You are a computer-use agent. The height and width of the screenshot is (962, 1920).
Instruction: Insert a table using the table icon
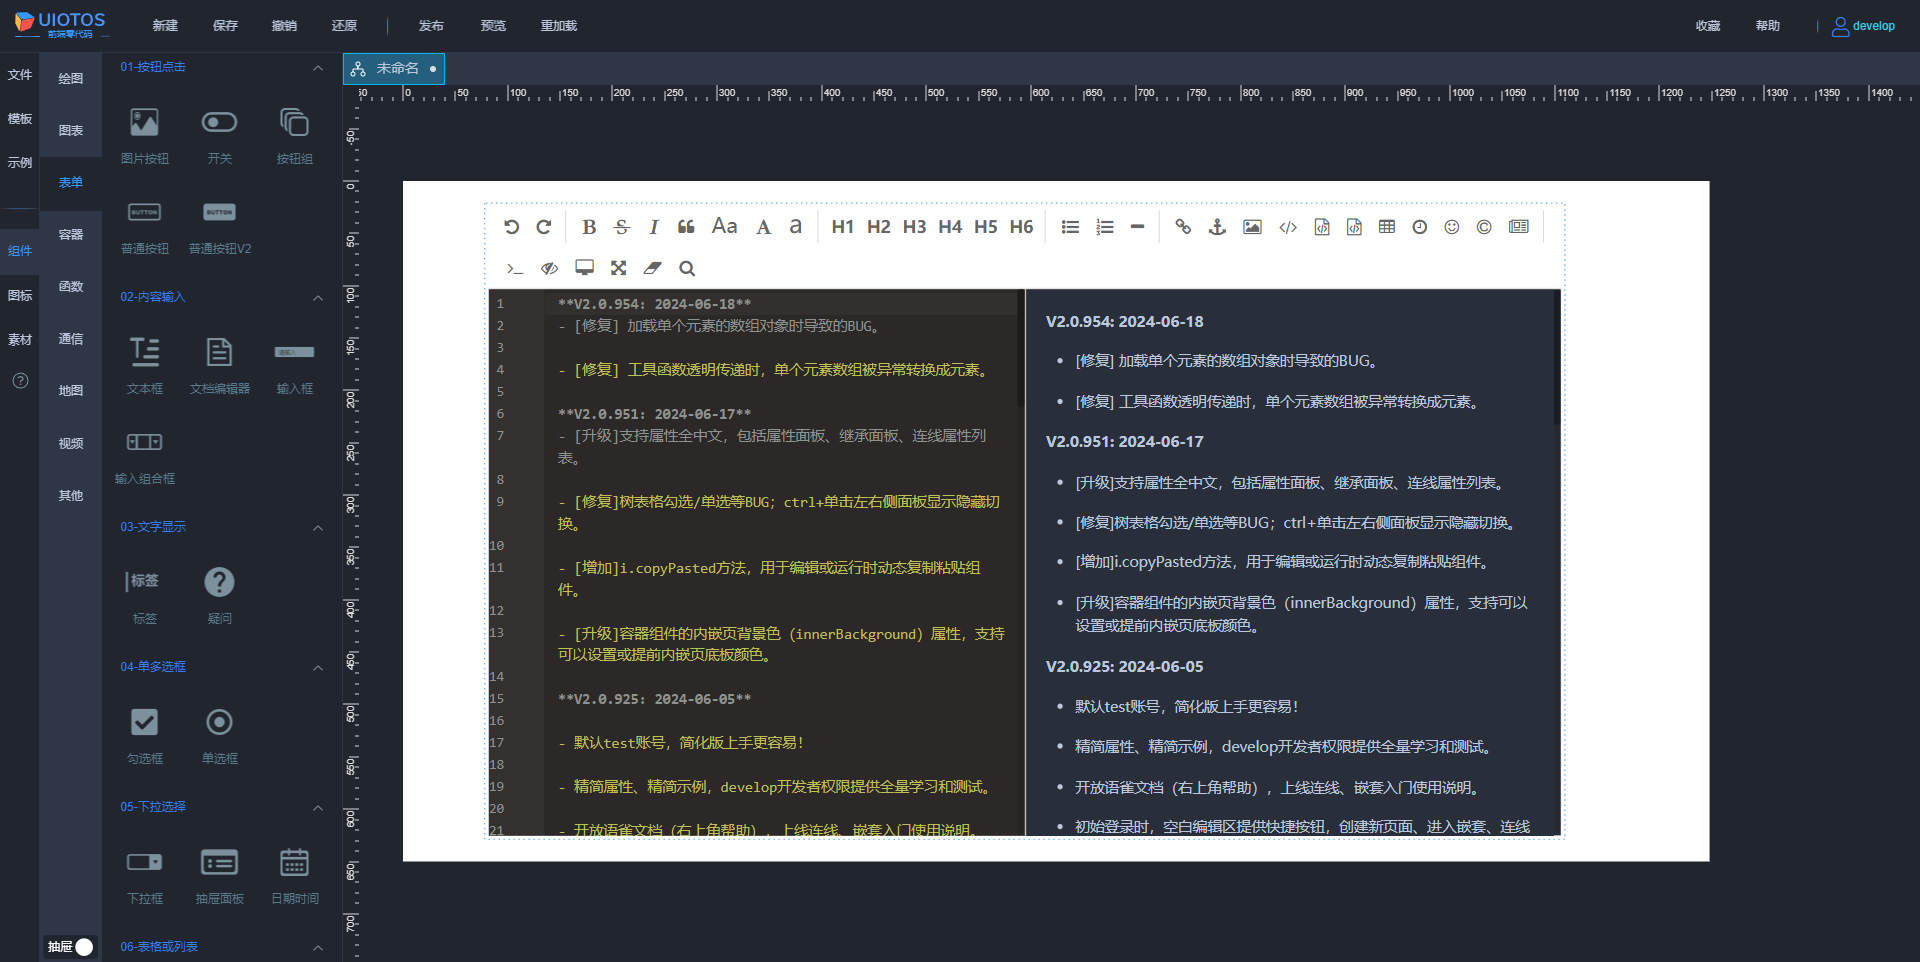pyautogui.click(x=1386, y=227)
